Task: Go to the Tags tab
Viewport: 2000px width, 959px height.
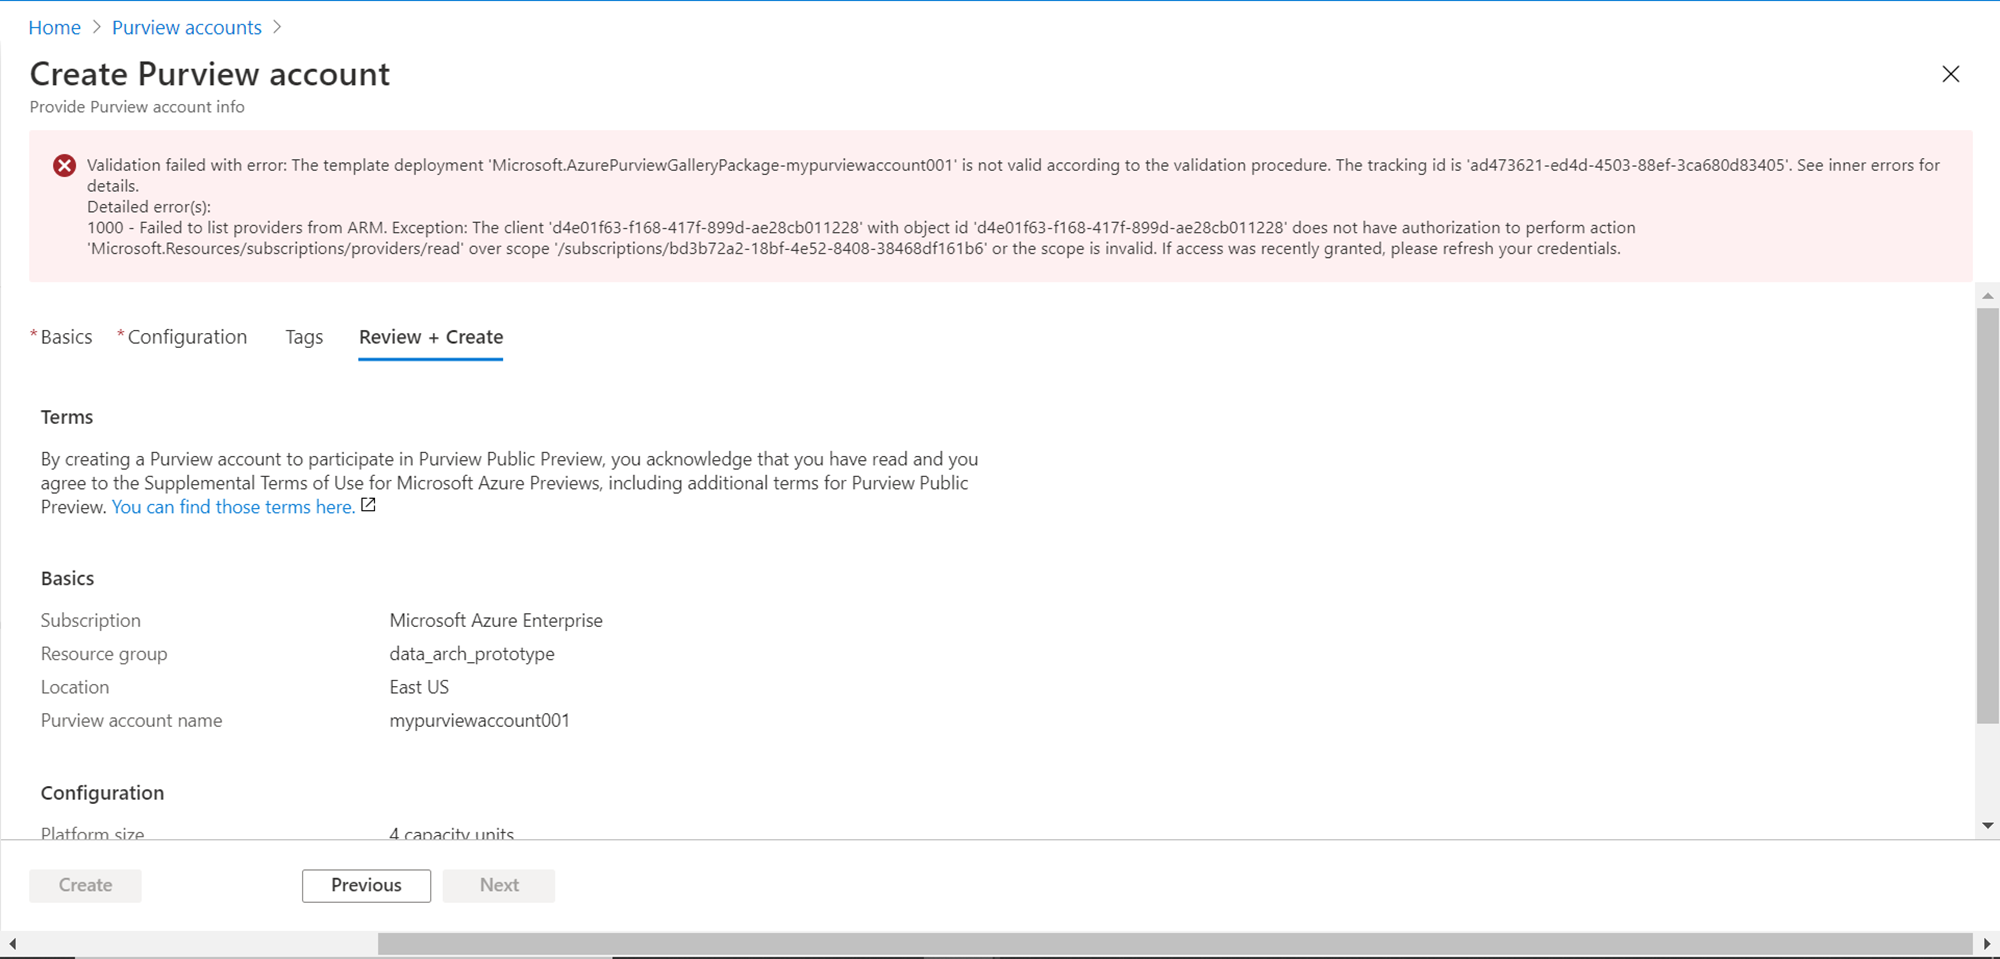Action: [304, 337]
